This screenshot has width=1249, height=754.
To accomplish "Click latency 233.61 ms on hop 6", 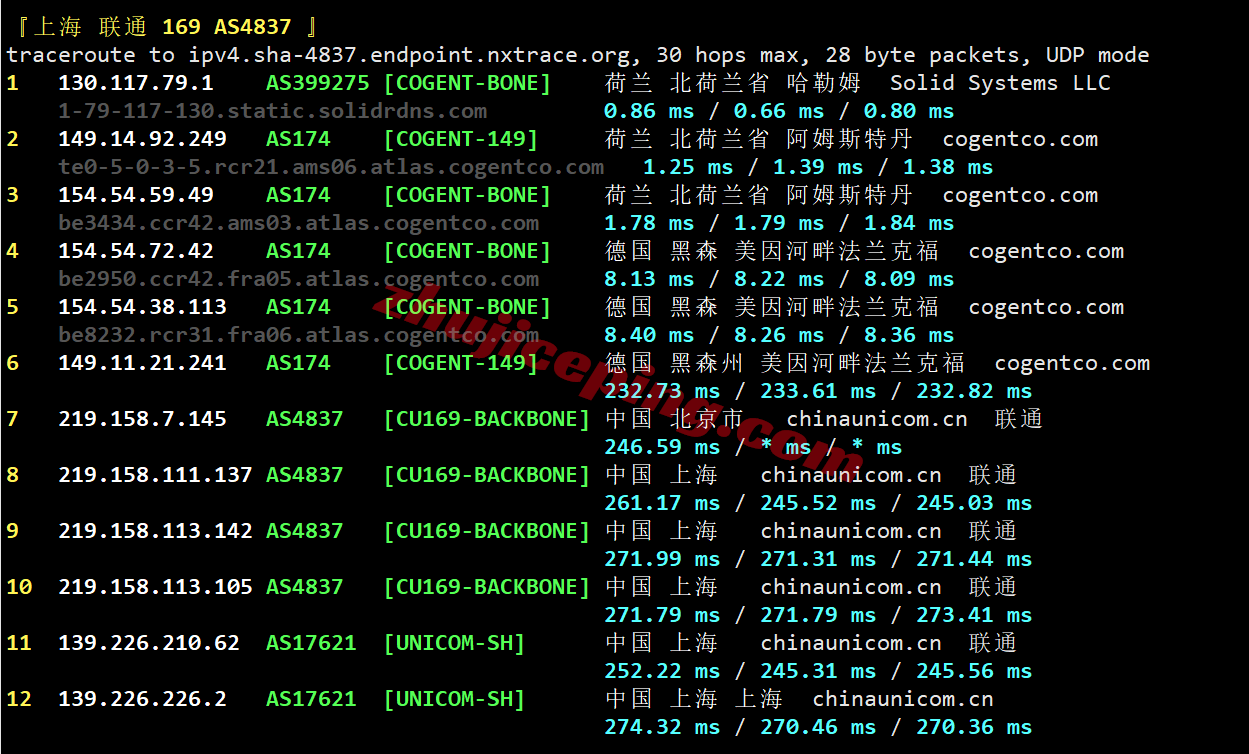I will [x=818, y=391].
